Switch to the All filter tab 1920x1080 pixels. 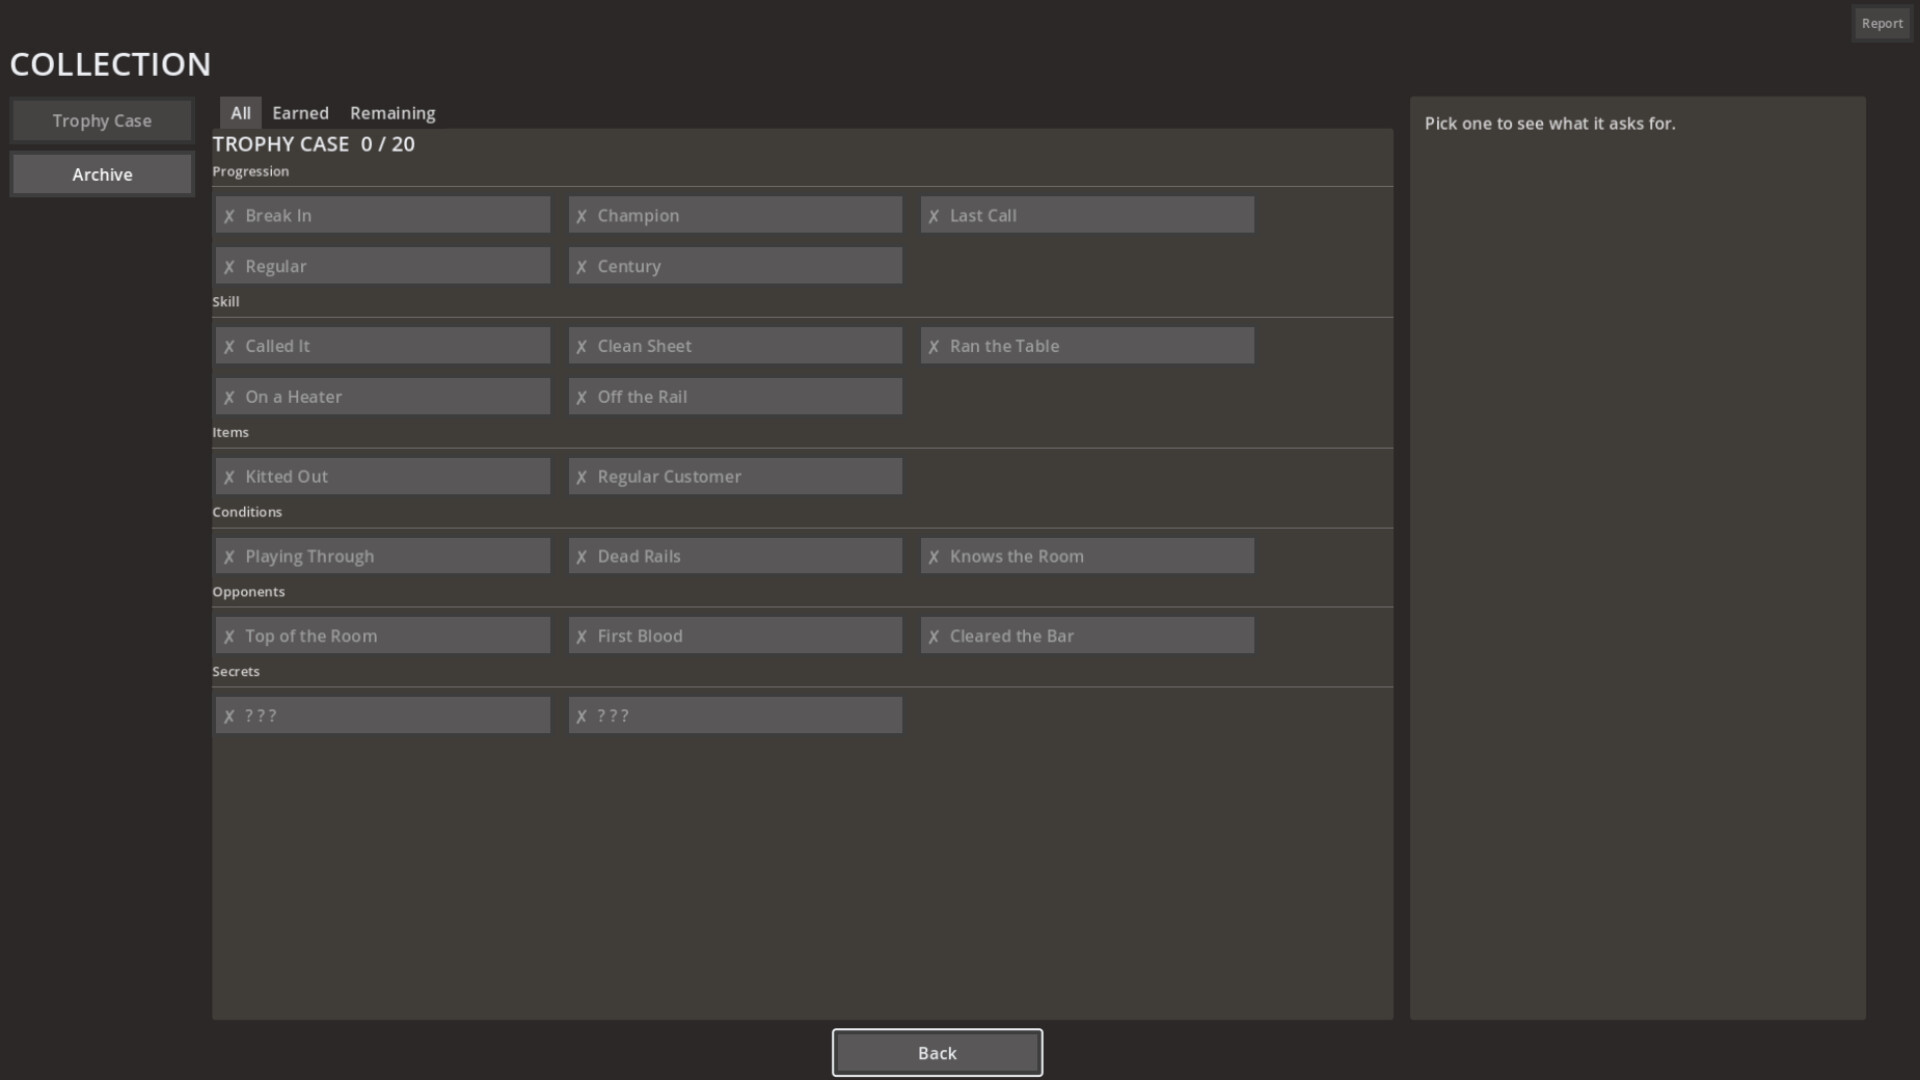point(241,113)
